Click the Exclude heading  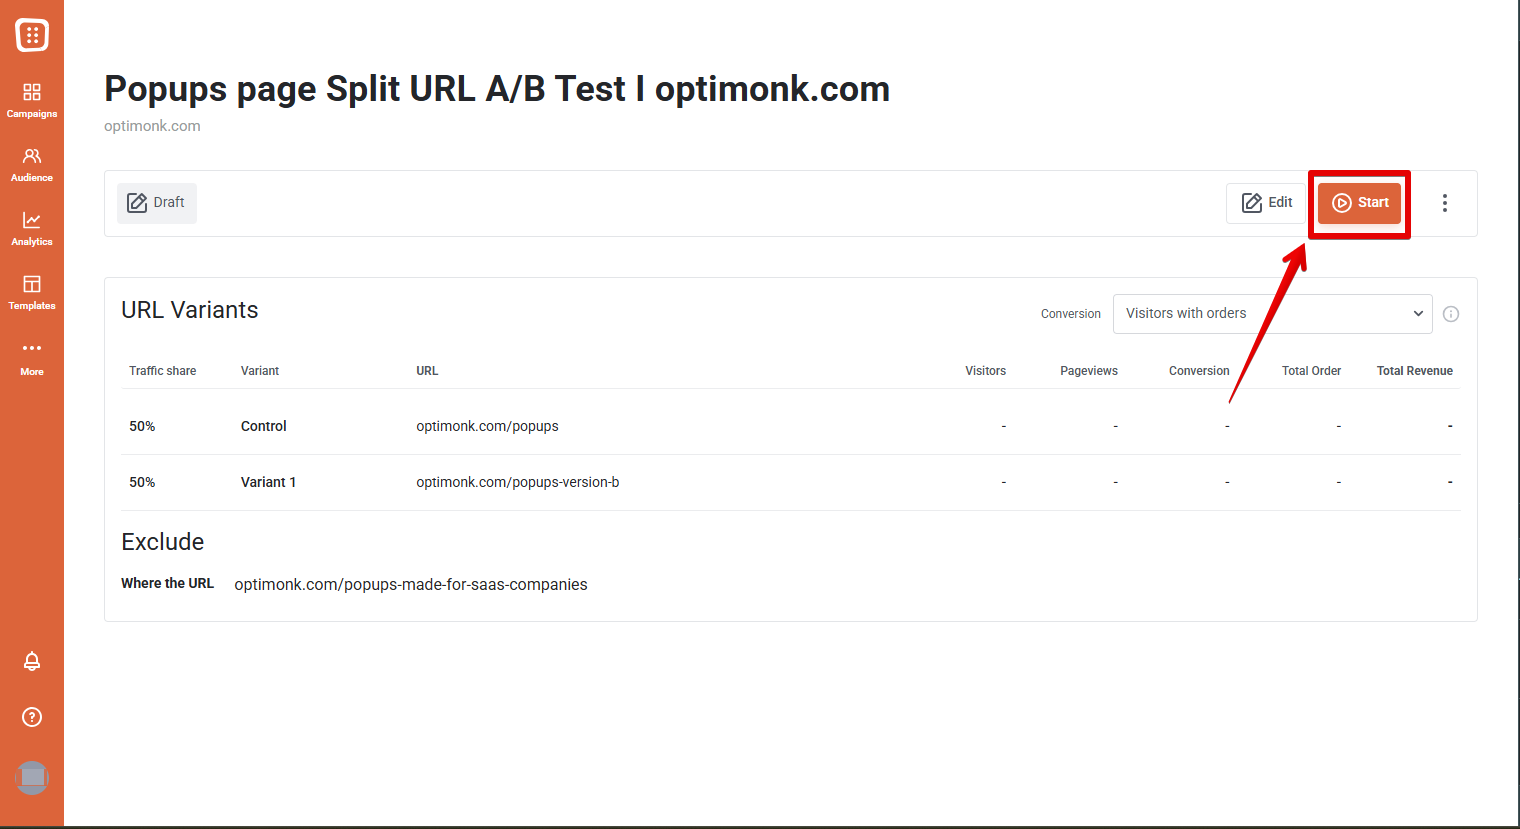tap(163, 542)
